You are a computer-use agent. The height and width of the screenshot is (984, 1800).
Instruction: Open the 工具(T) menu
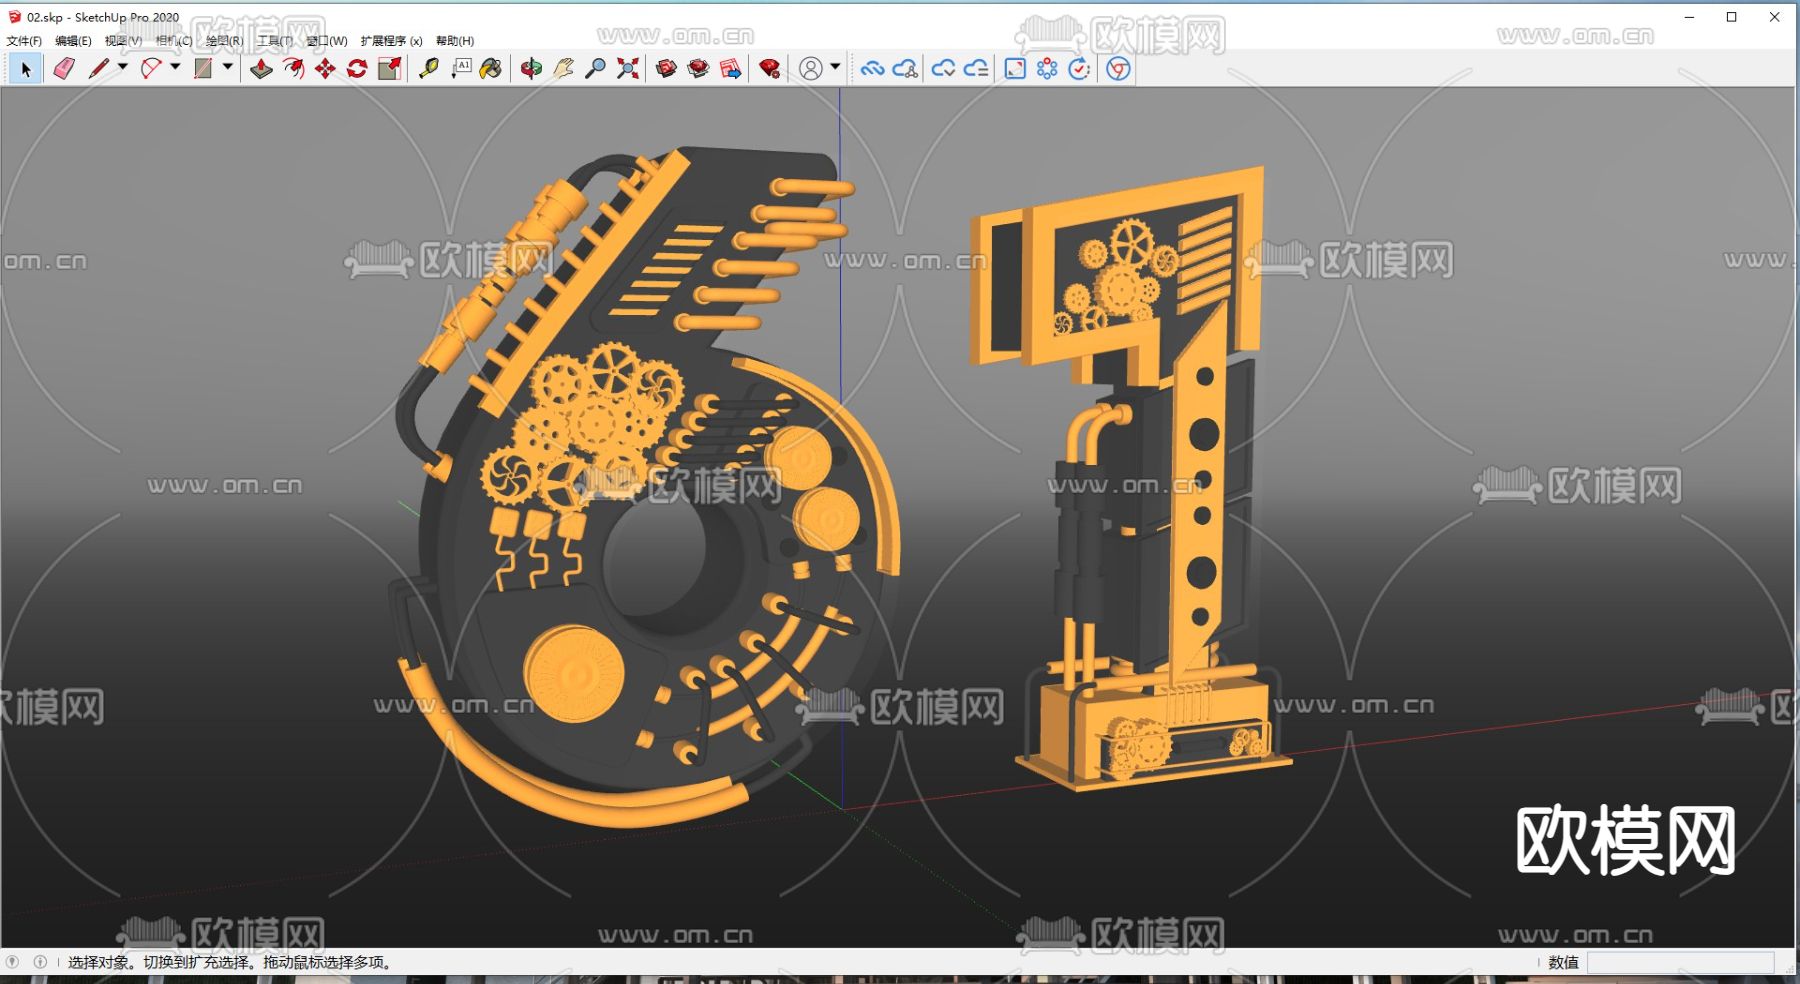(275, 41)
